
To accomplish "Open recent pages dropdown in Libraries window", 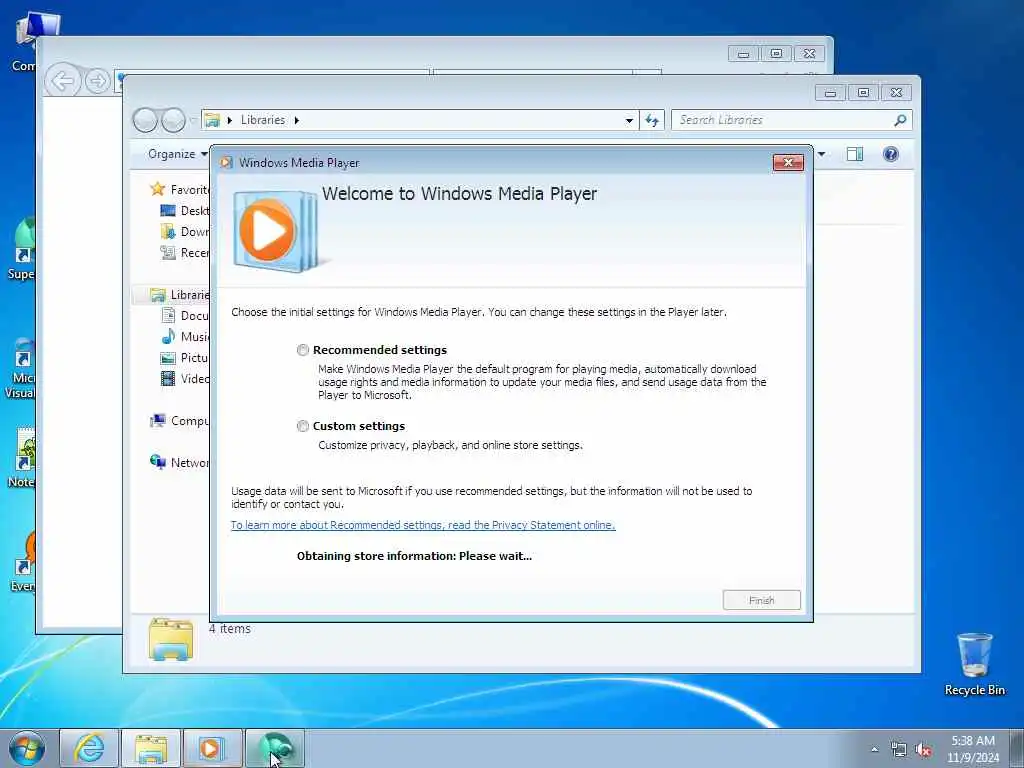I will [x=193, y=120].
